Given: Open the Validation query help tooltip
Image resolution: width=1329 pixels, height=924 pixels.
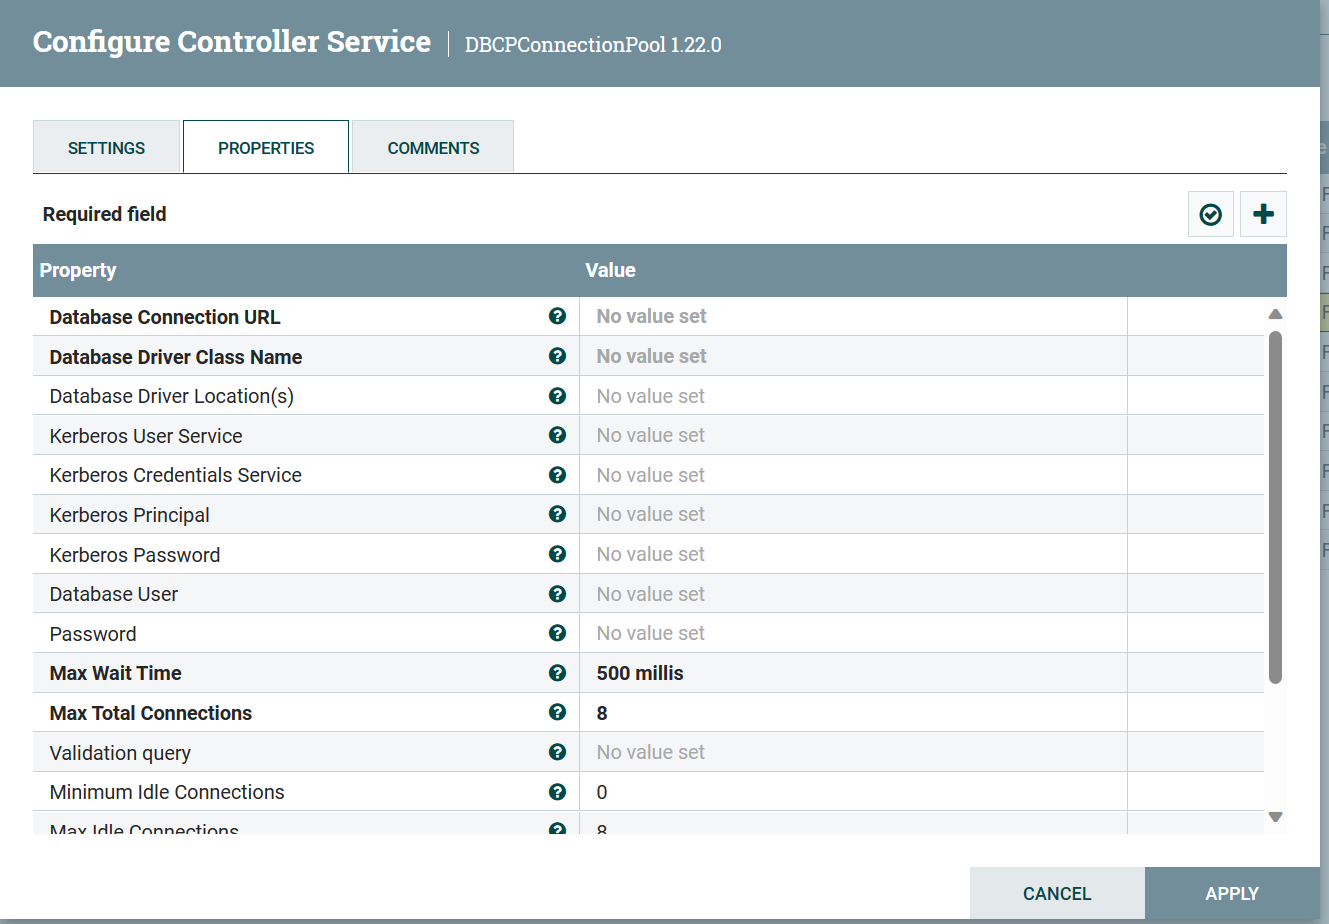Looking at the screenshot, I should pyautogui.click(x=557, y=751).
